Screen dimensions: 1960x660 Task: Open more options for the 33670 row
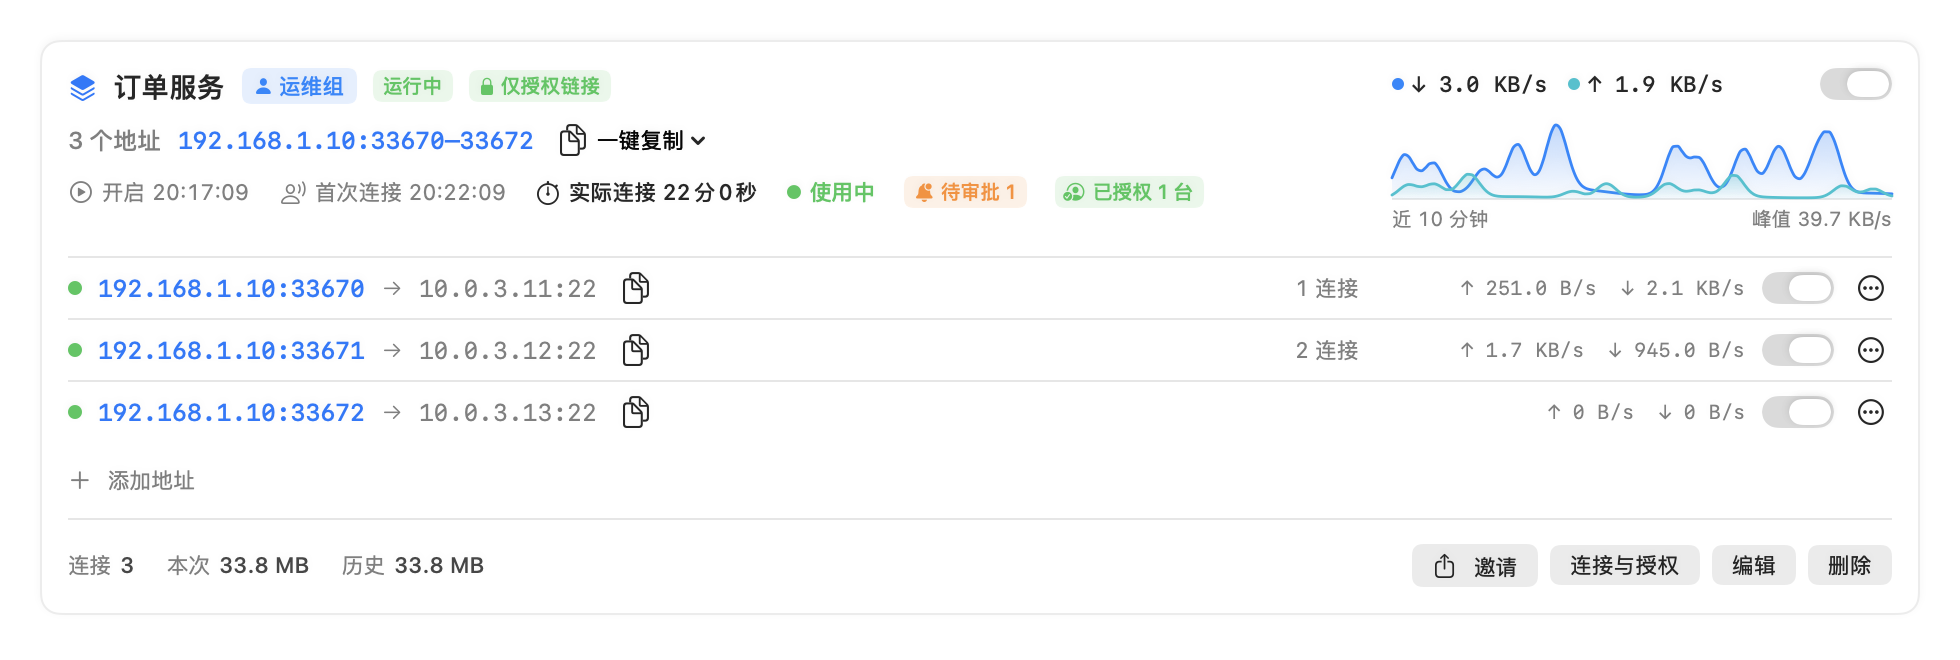[x=1870, y=288]
